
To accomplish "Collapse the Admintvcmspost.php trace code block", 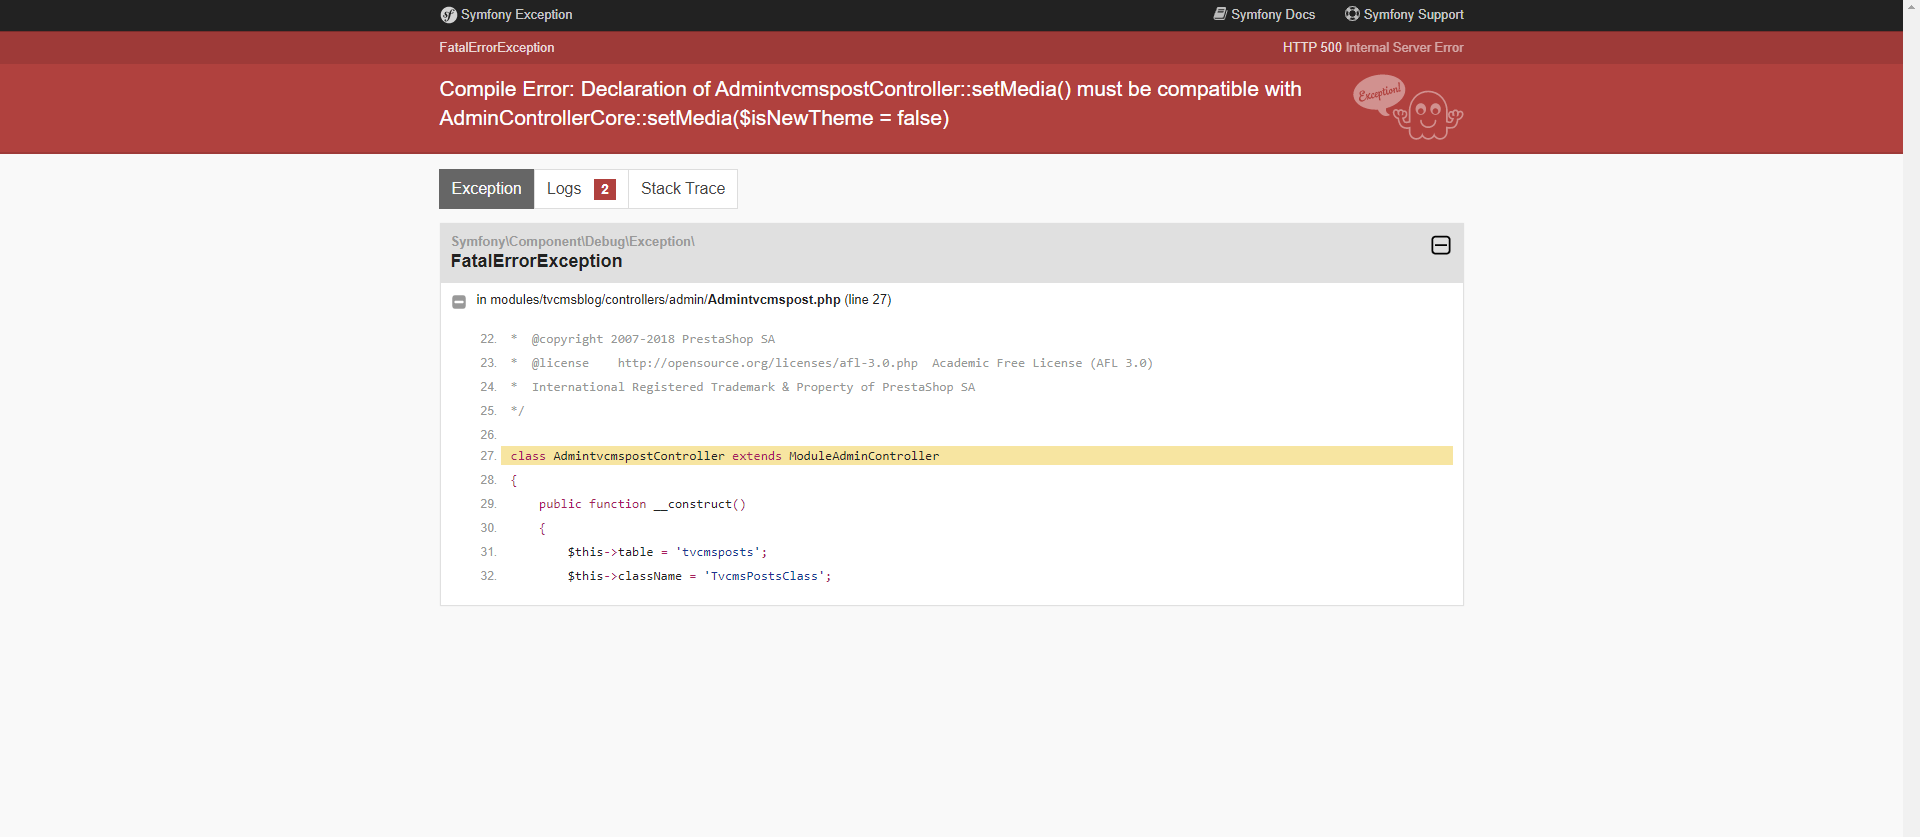I will pyautogui.click(x=459, y=301).
